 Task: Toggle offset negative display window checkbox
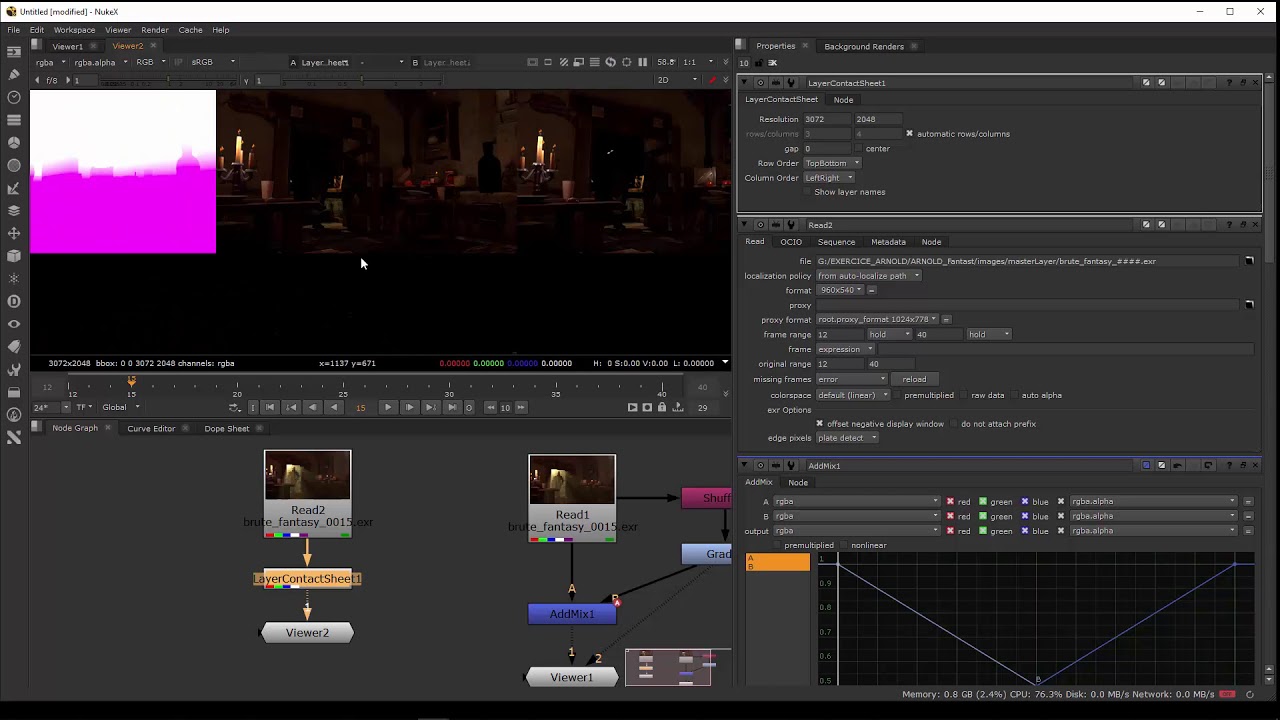[819, 424]
